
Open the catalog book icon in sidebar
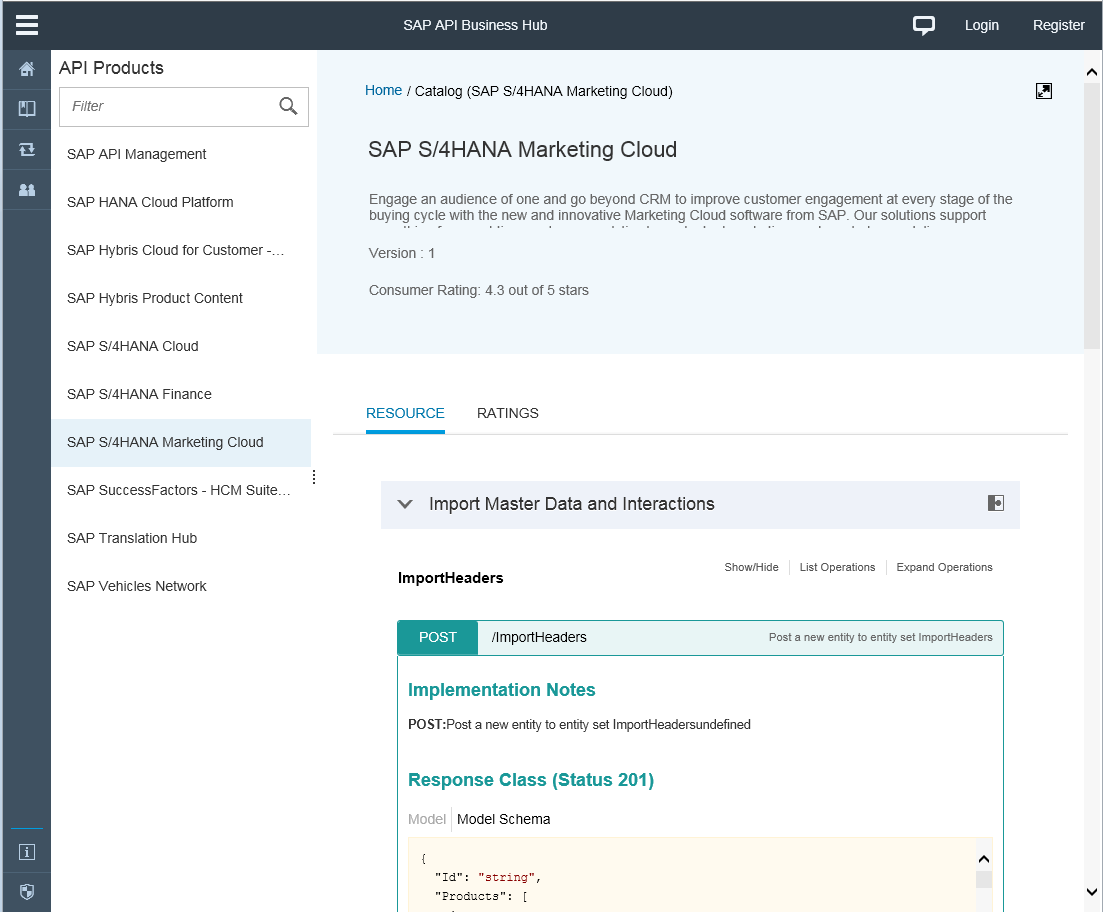coord(27,109)
